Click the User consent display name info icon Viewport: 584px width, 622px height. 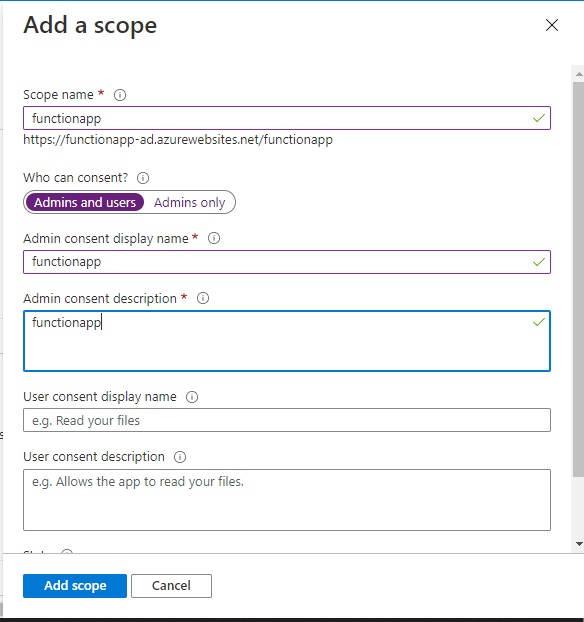coord(192,397)
